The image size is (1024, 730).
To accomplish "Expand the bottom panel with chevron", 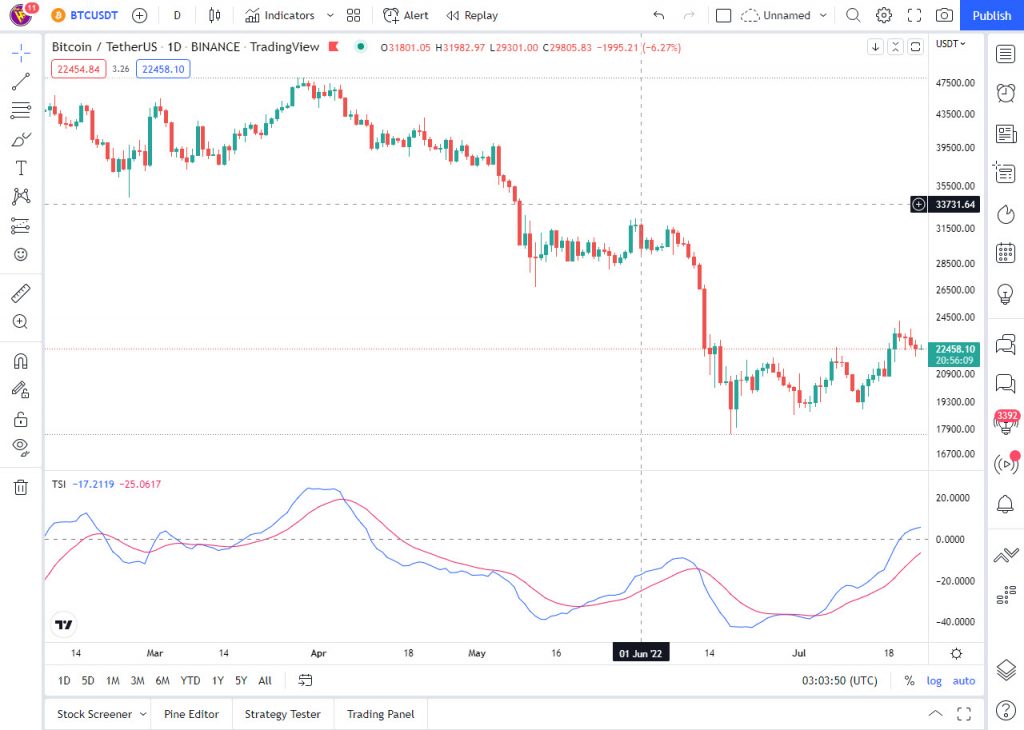I will (935, 714).
